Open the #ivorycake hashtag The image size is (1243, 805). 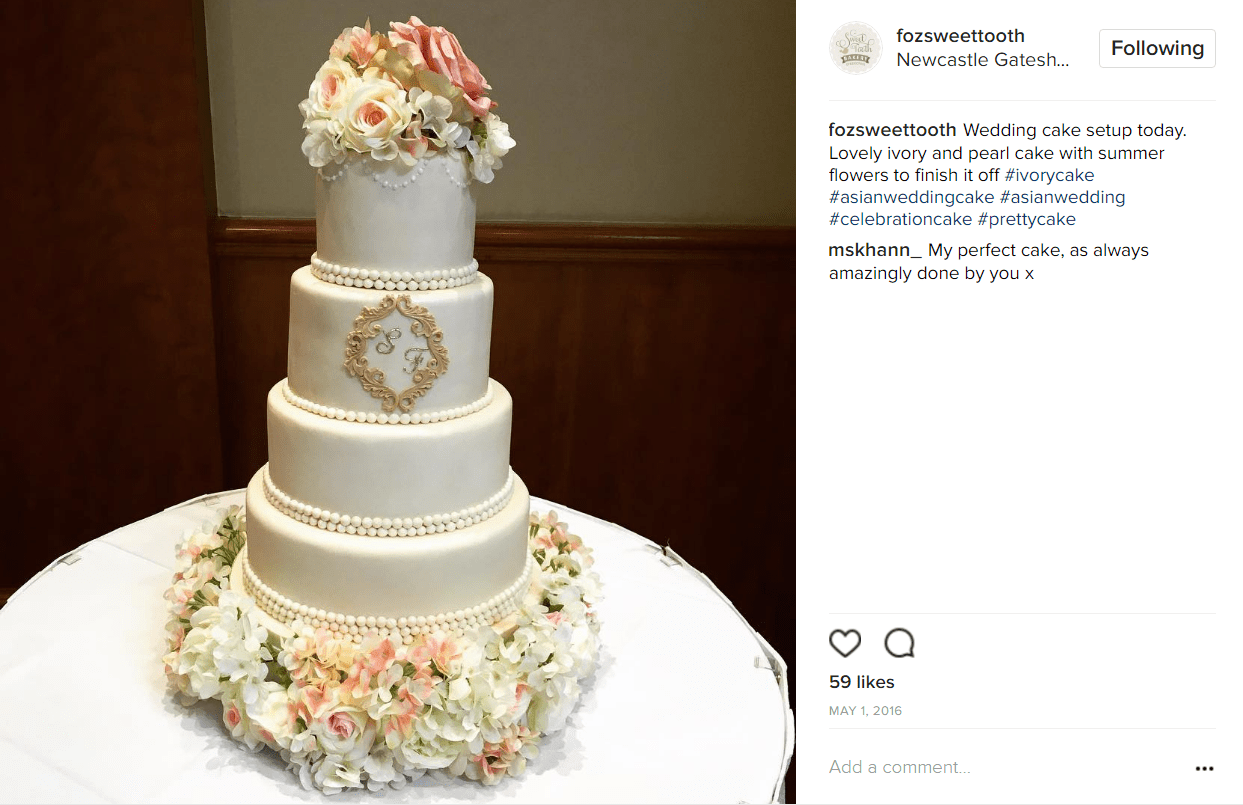[1049, 175]
